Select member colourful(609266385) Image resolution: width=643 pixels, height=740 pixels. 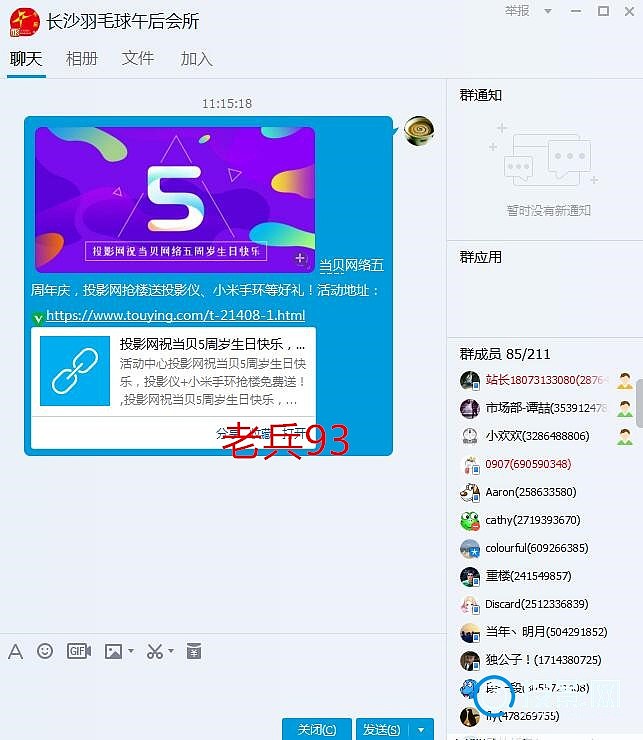545,548
